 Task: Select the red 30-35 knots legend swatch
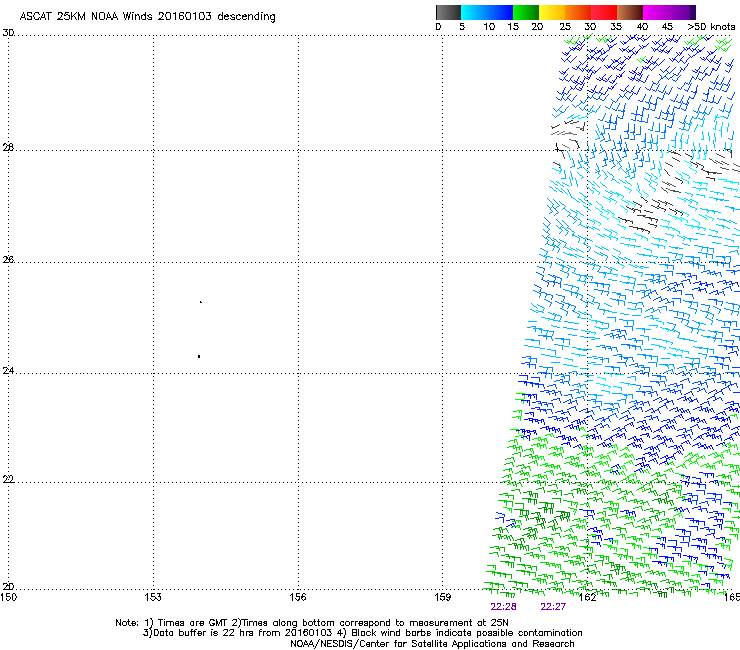tap(604, 12)
